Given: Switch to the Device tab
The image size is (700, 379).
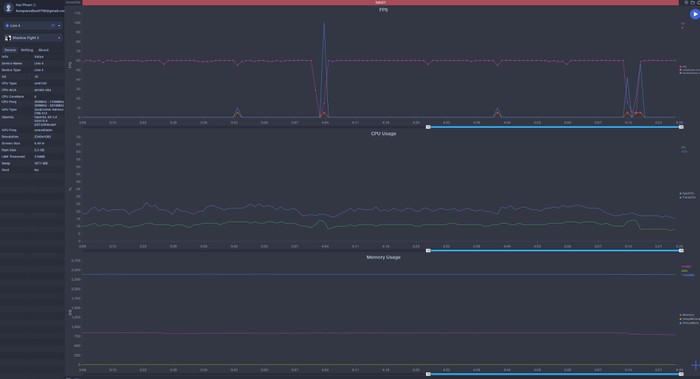Looking at the screenshot, I should pos(10,50).
